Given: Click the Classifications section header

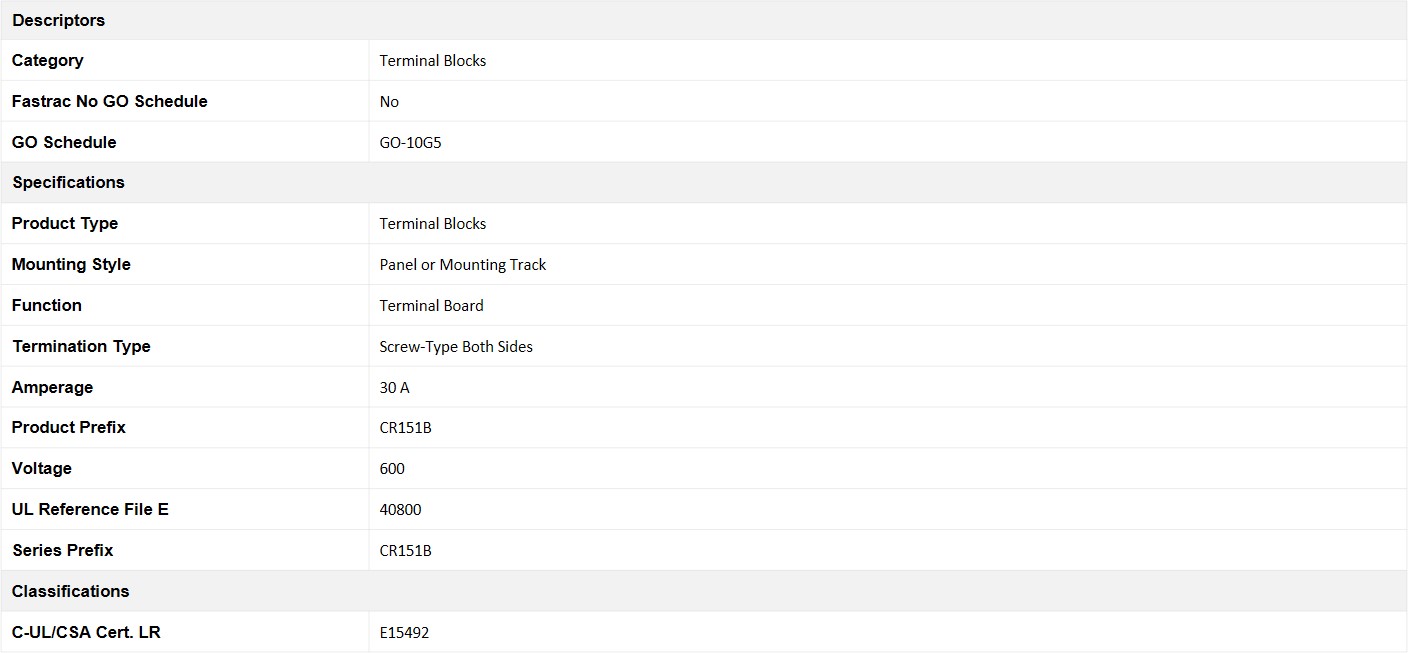Looking at the screenshot, I should pyautogui.click(x=70, y=591).
